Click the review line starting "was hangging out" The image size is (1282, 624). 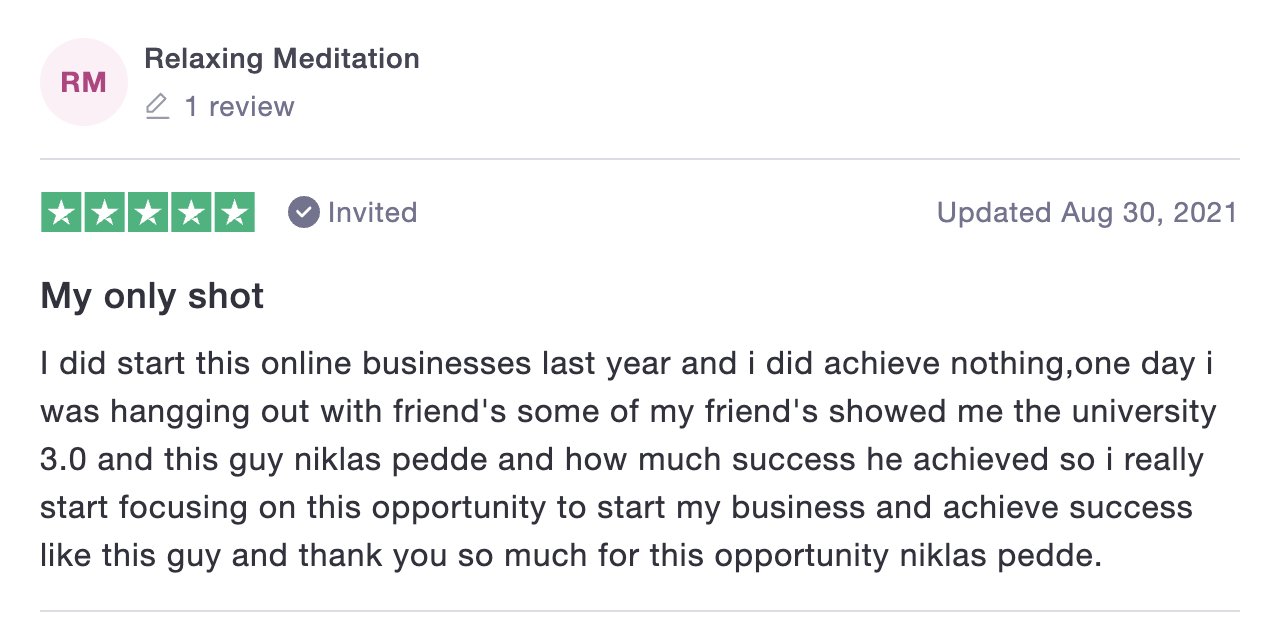click(x=628, y=412)
